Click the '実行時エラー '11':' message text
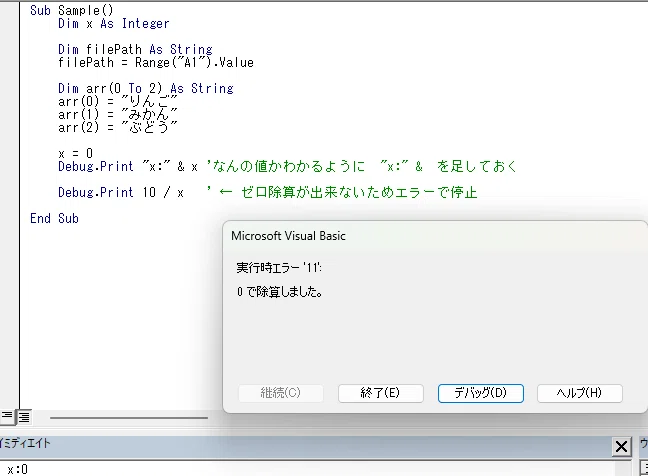Viewport: 648px width, 476px height. click(x=279, y=268)
